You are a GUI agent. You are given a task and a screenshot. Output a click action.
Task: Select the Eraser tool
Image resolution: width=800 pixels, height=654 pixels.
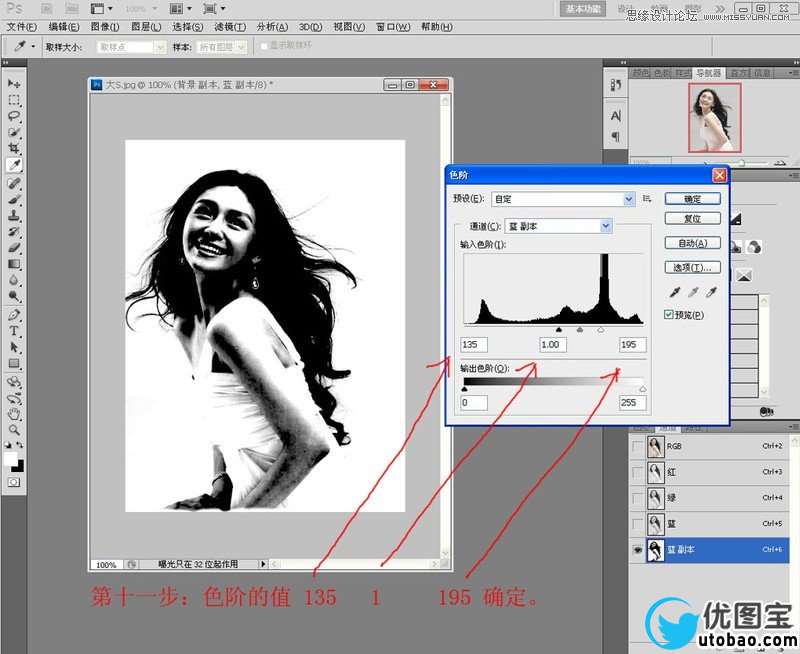pos(14,248)
